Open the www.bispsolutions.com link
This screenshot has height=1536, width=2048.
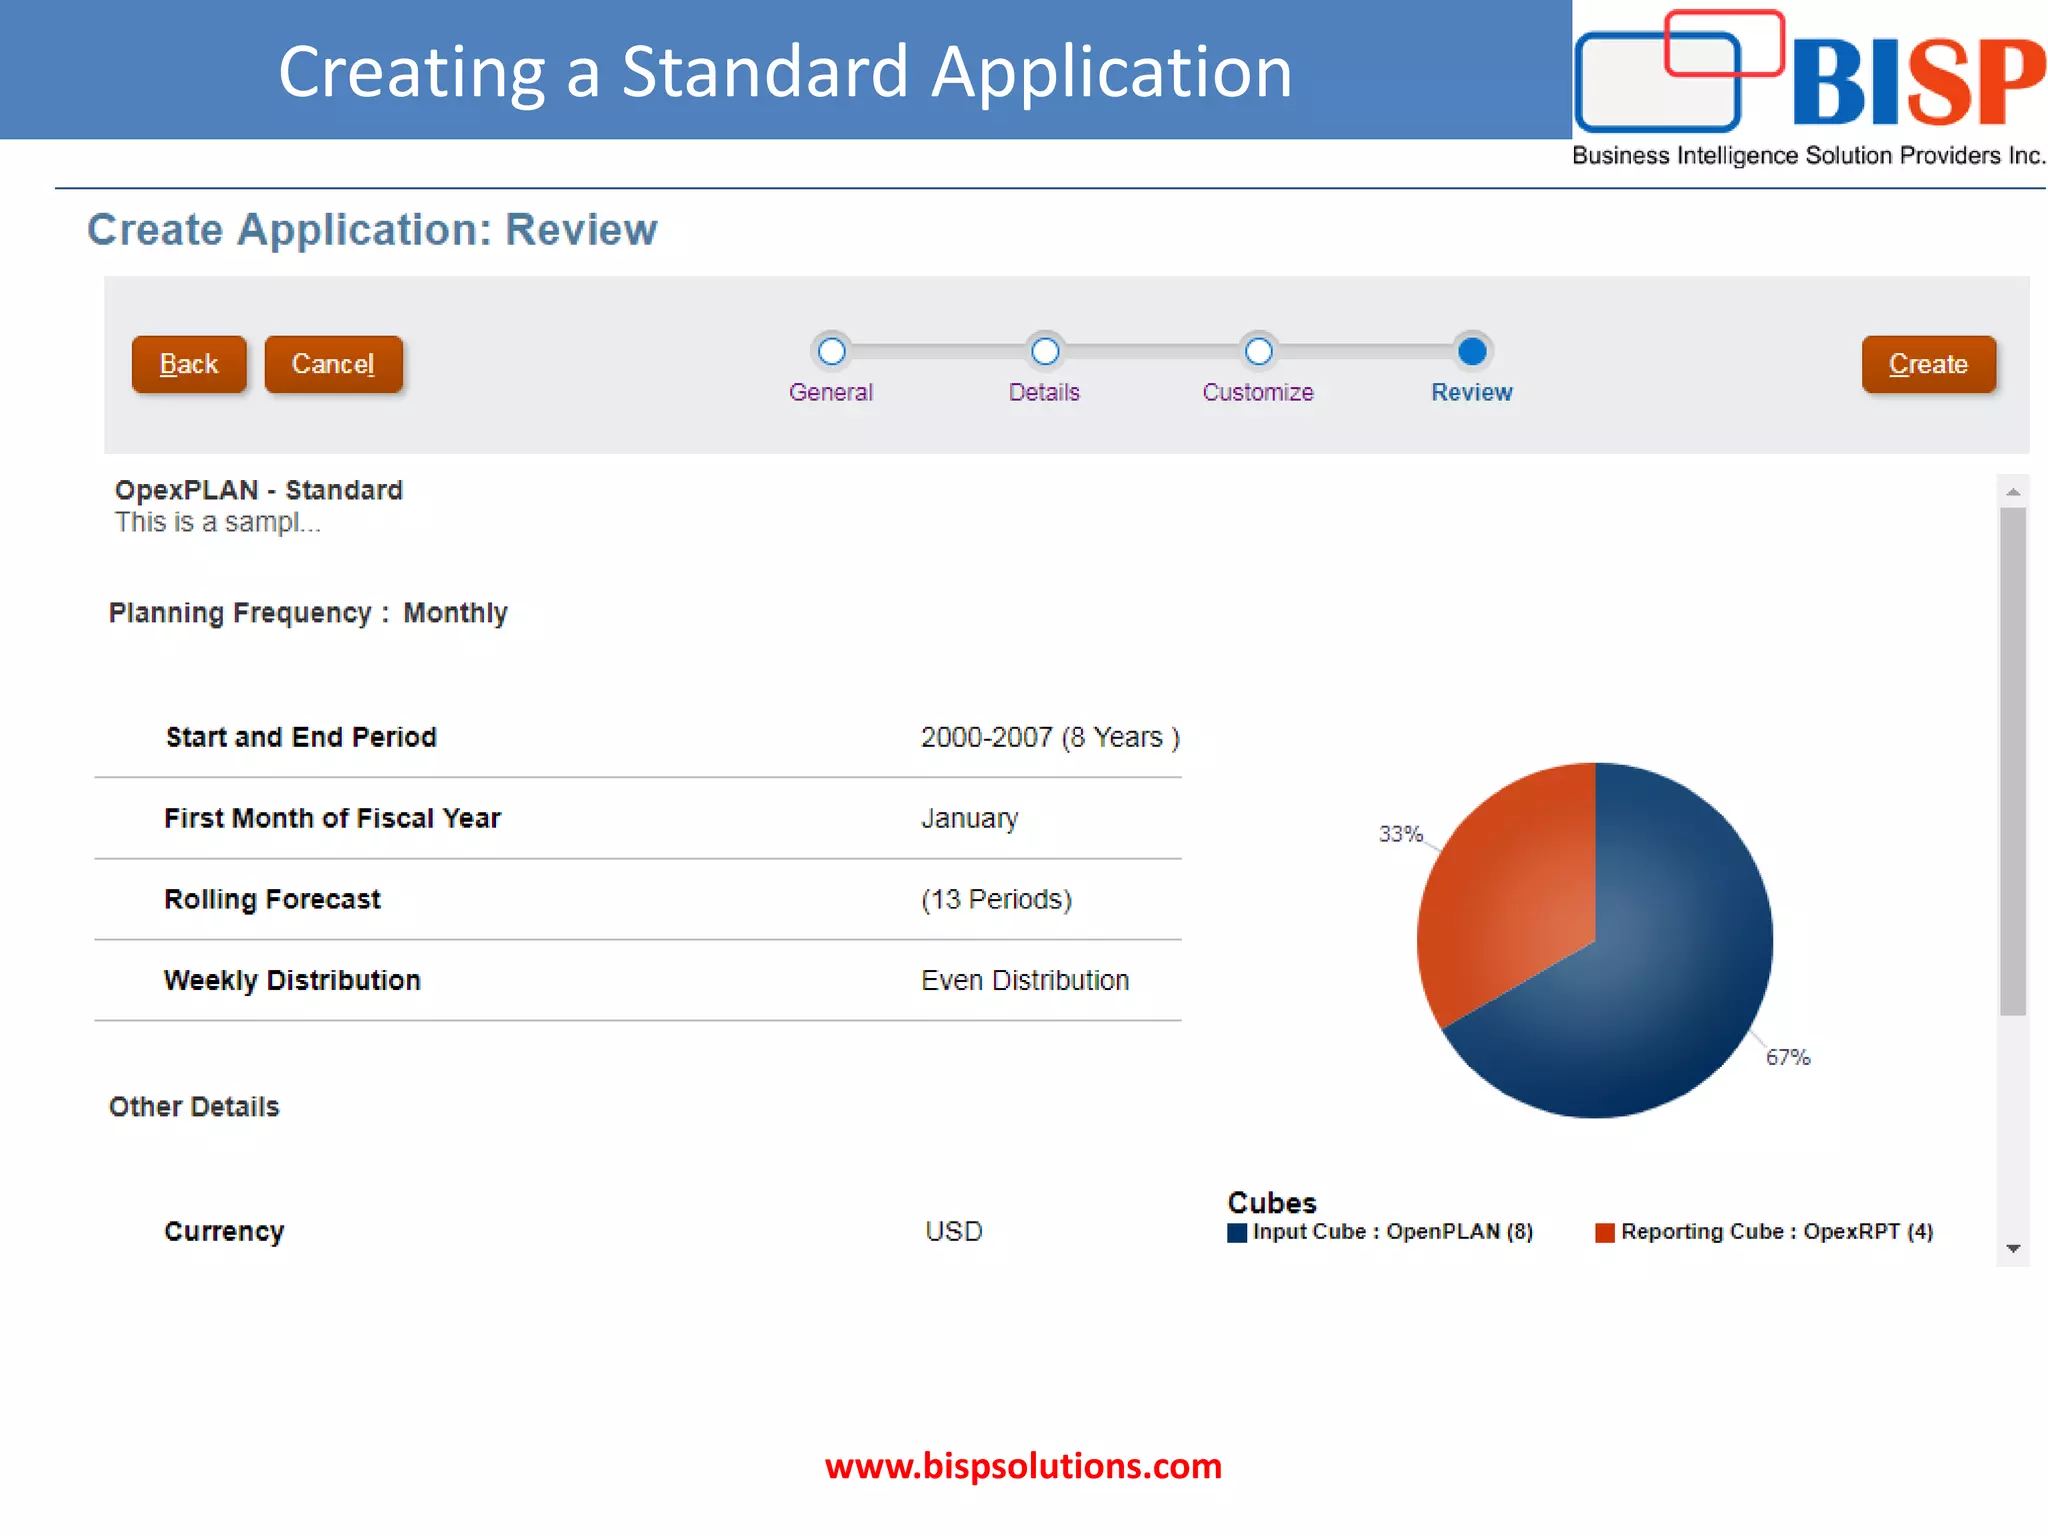pos(1023,1466)
